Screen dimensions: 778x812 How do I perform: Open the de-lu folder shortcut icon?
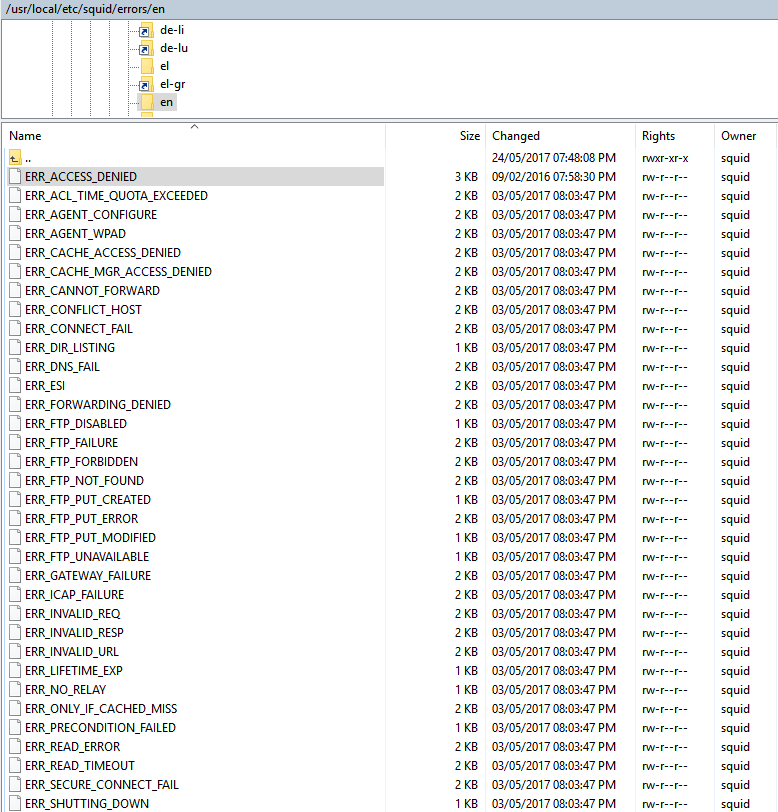(x=146, y=49)
